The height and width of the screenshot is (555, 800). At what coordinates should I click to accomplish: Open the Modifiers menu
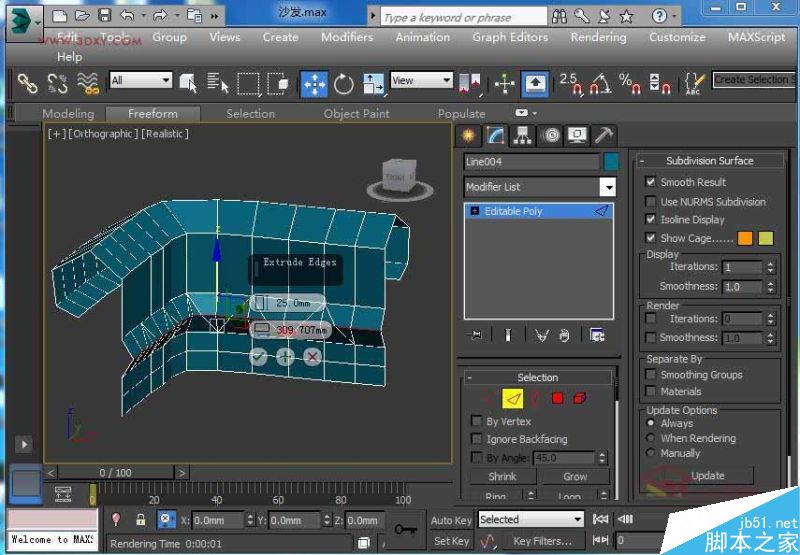[347, 37]
